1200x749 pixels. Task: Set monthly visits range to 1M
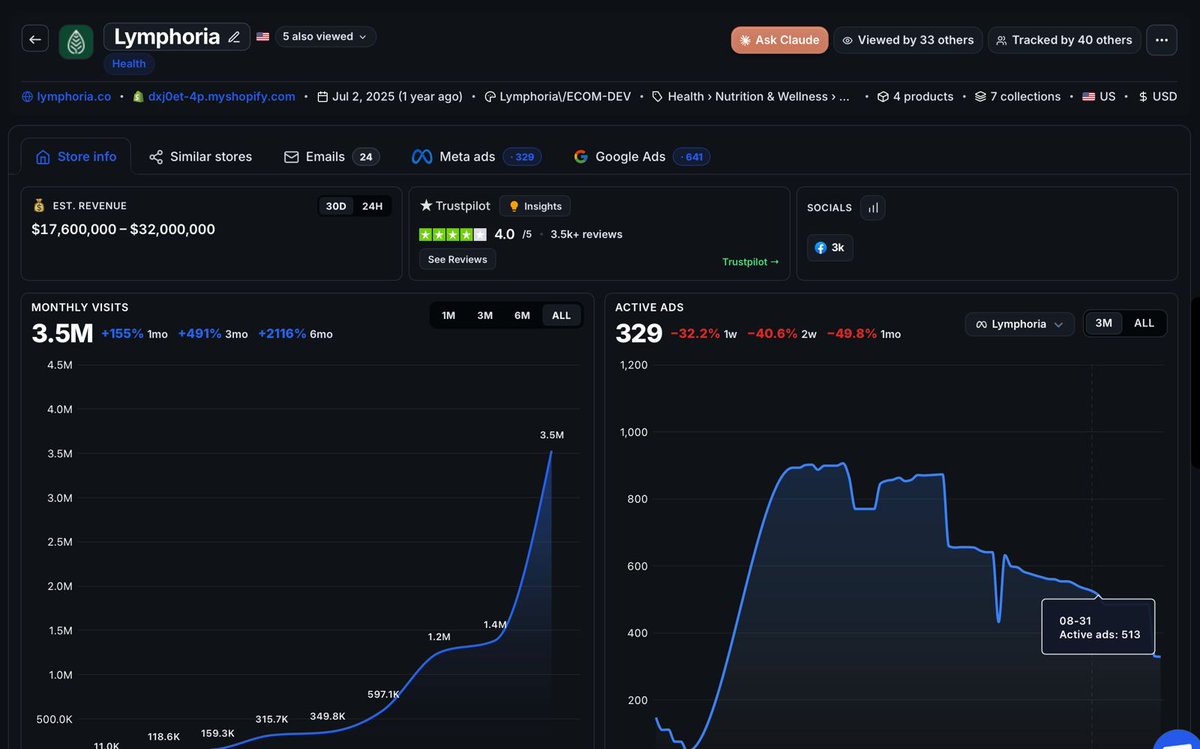point(449,315)
